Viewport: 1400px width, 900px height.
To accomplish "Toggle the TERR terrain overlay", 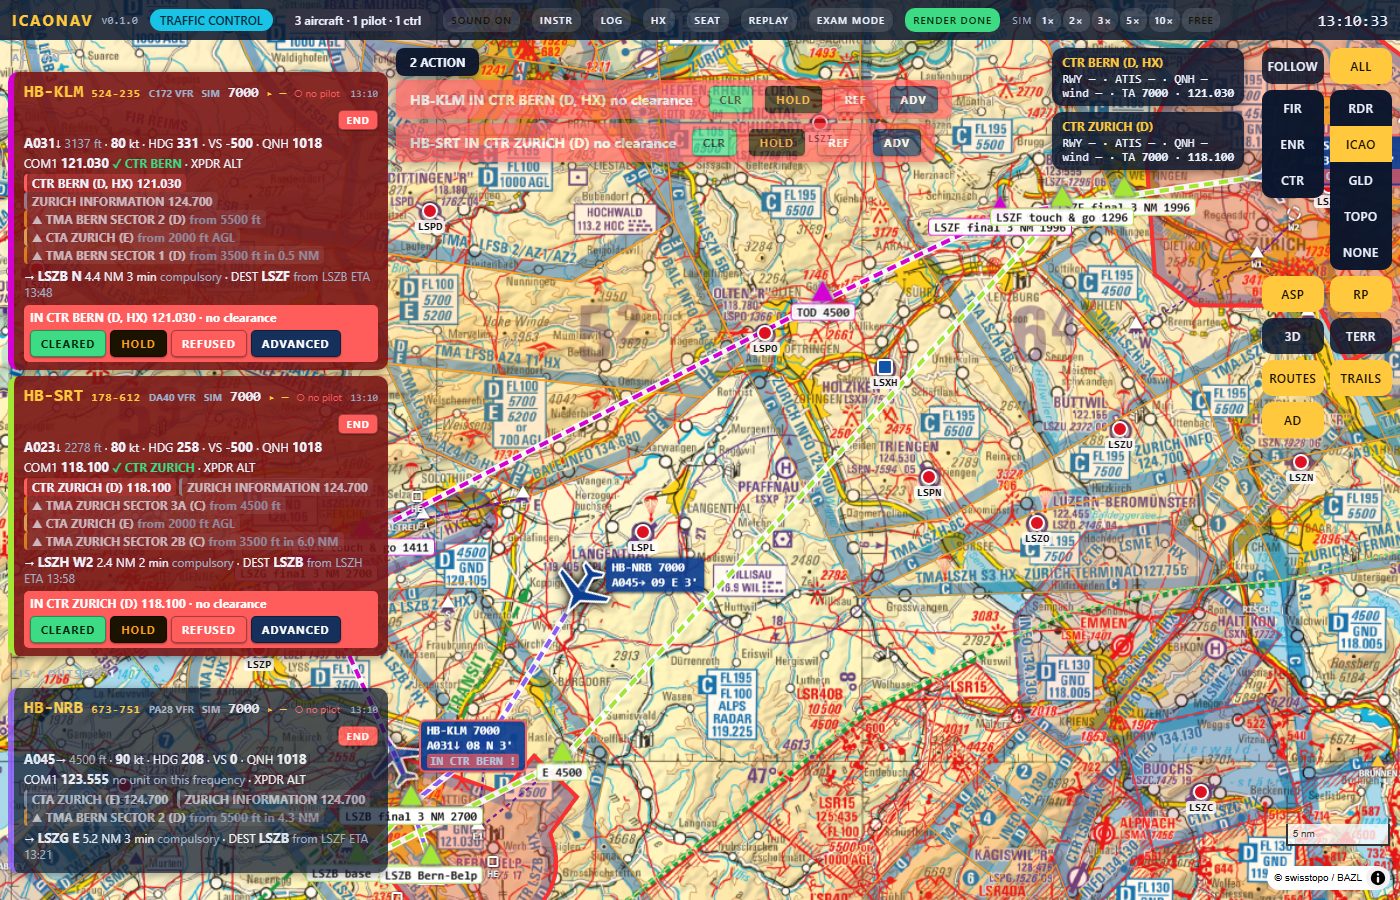I will click(1360, 337).
